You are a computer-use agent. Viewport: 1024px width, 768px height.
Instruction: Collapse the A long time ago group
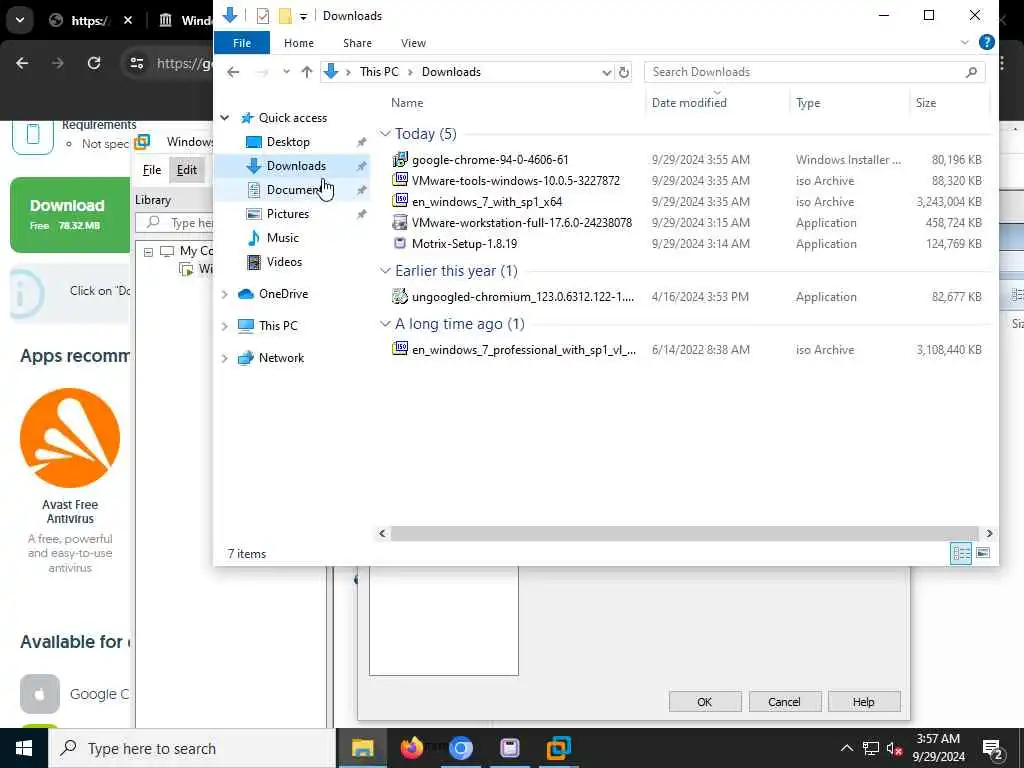[385, 324]
